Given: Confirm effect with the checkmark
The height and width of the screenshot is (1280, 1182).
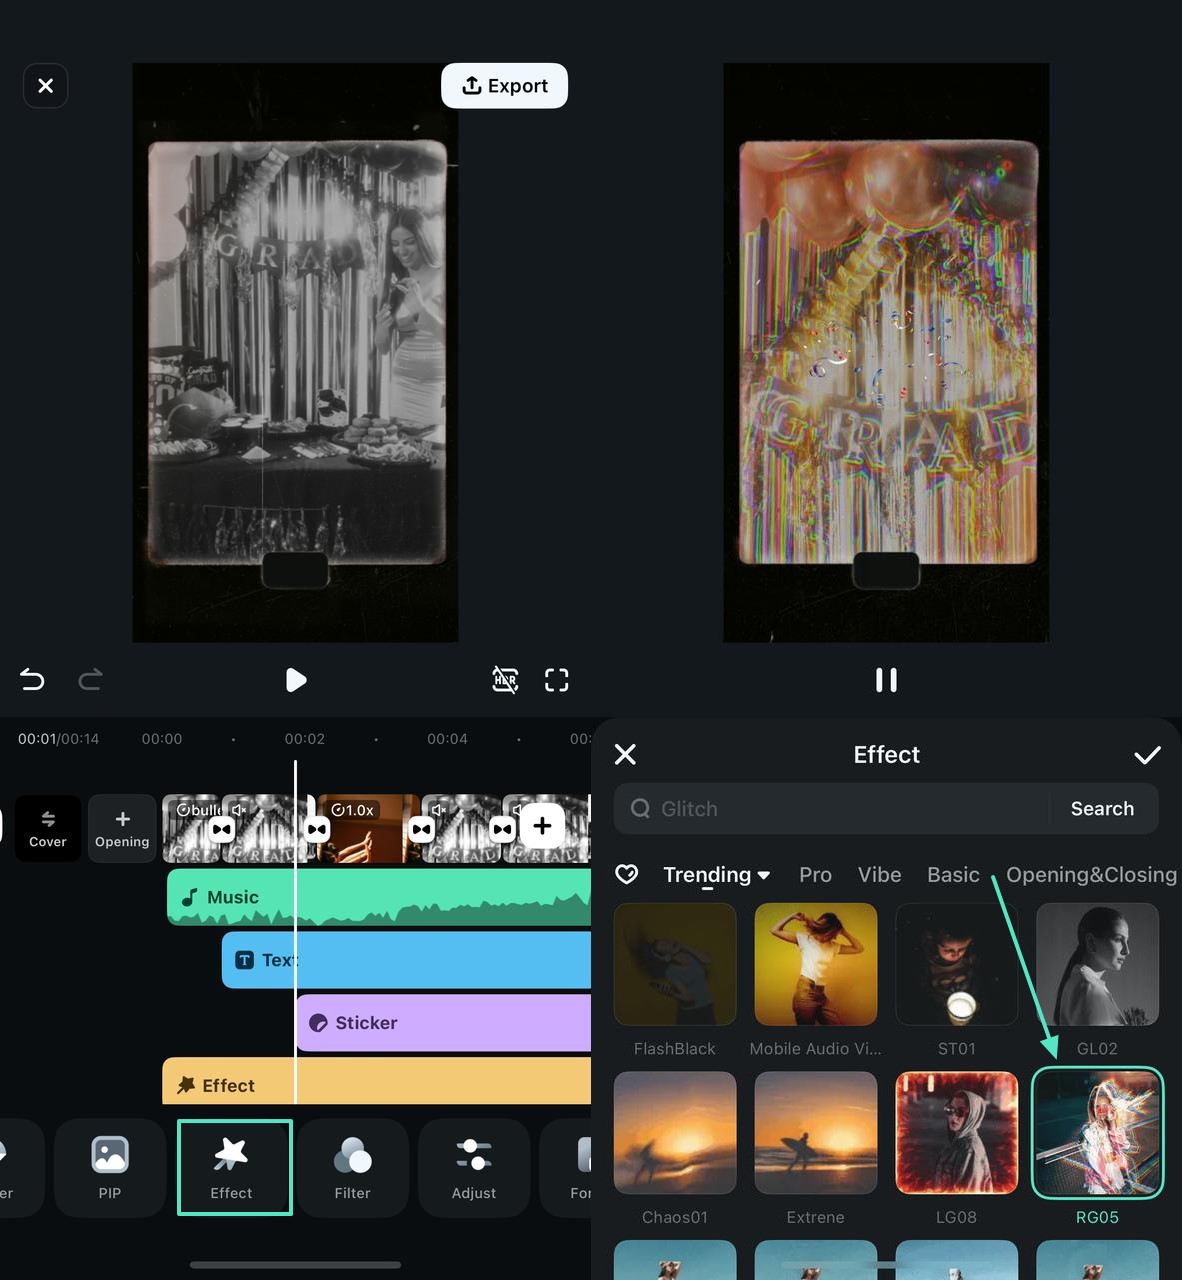Looking at the screenshot, I should pos(1147,755).
